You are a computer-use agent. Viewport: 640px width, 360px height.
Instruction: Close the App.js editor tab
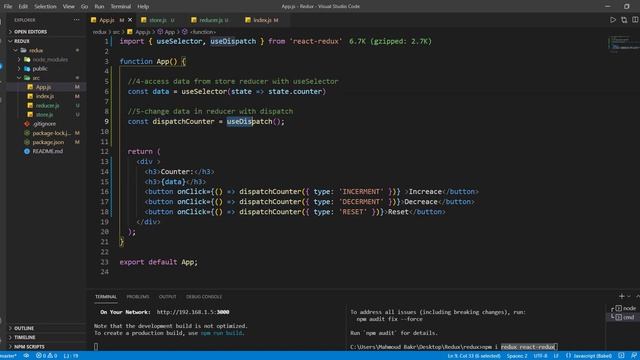tap(130, 20)
